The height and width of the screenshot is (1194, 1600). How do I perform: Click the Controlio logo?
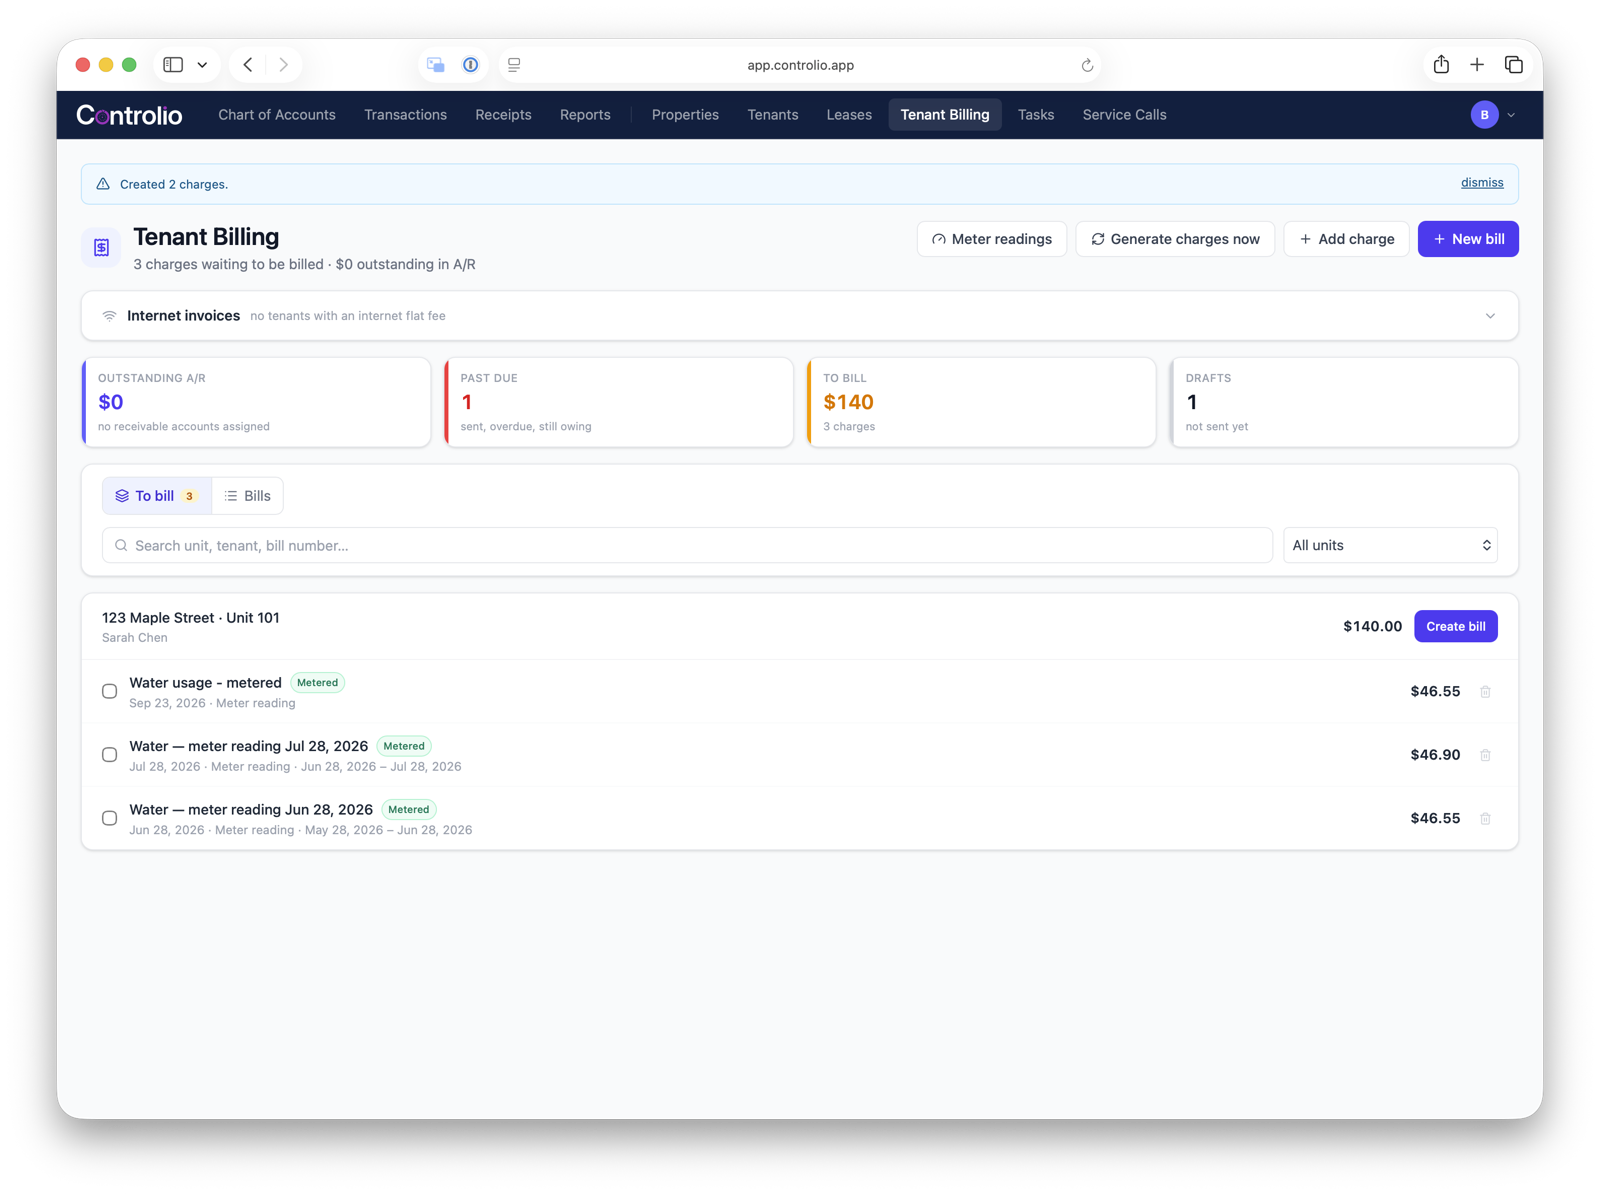[x=129, y=115]
